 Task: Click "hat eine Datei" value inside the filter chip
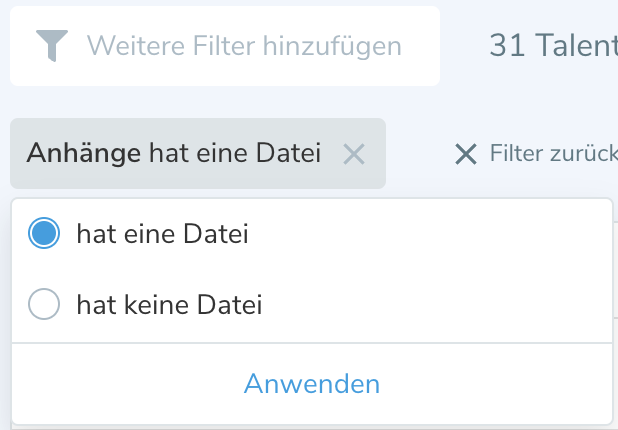tap(234, 154)
